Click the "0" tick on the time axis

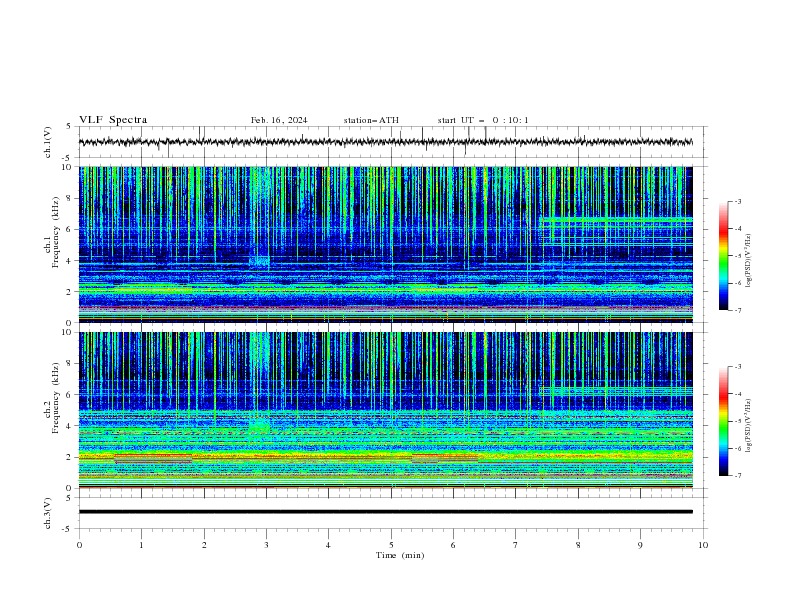point(79,545)
